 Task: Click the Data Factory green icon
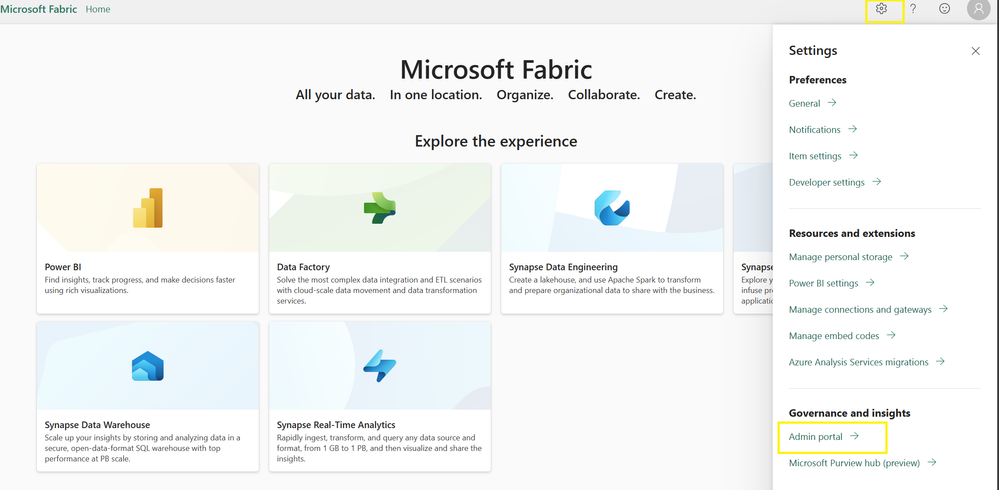point(380,208)
